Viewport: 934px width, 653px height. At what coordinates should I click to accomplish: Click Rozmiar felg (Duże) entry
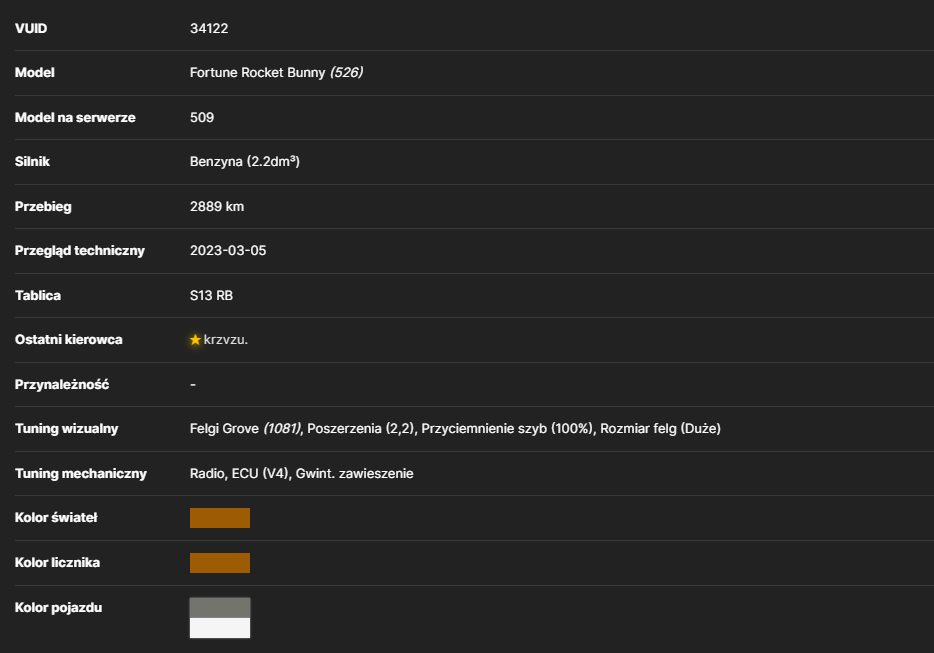pos(661,429)
